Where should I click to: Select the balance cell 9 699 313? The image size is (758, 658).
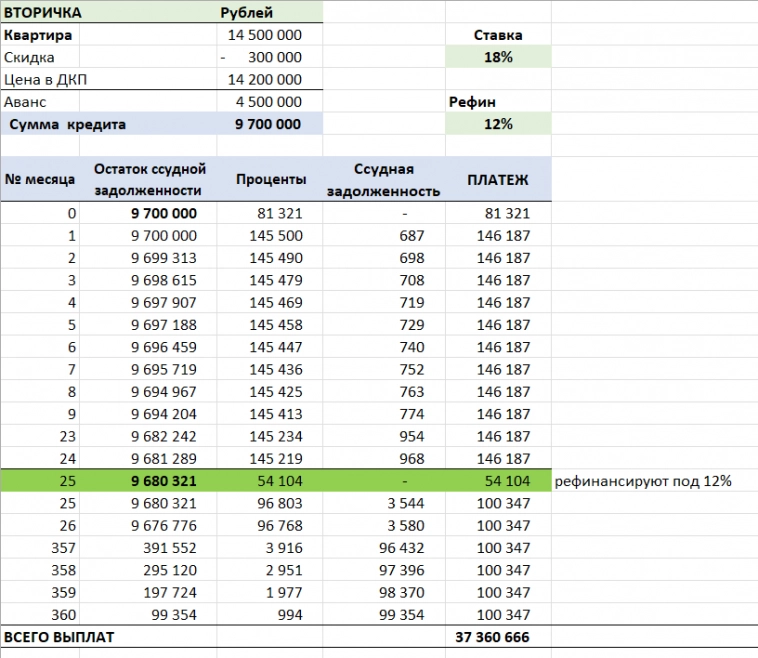pyautogui.click(x=164, y=258)
